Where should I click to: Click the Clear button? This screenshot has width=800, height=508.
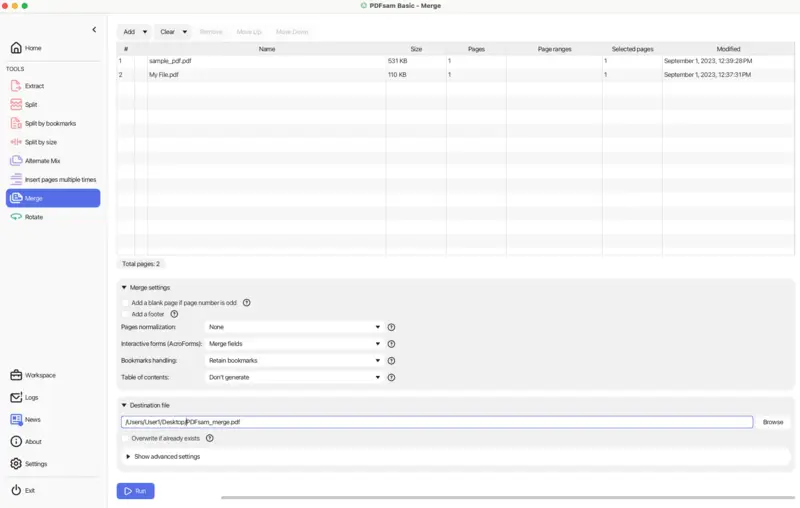[167, 32]
